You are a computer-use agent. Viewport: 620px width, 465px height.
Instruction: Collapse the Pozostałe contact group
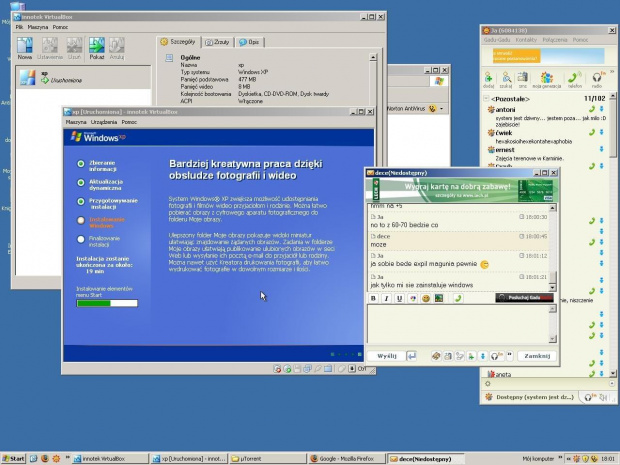[x=486, y=98]
